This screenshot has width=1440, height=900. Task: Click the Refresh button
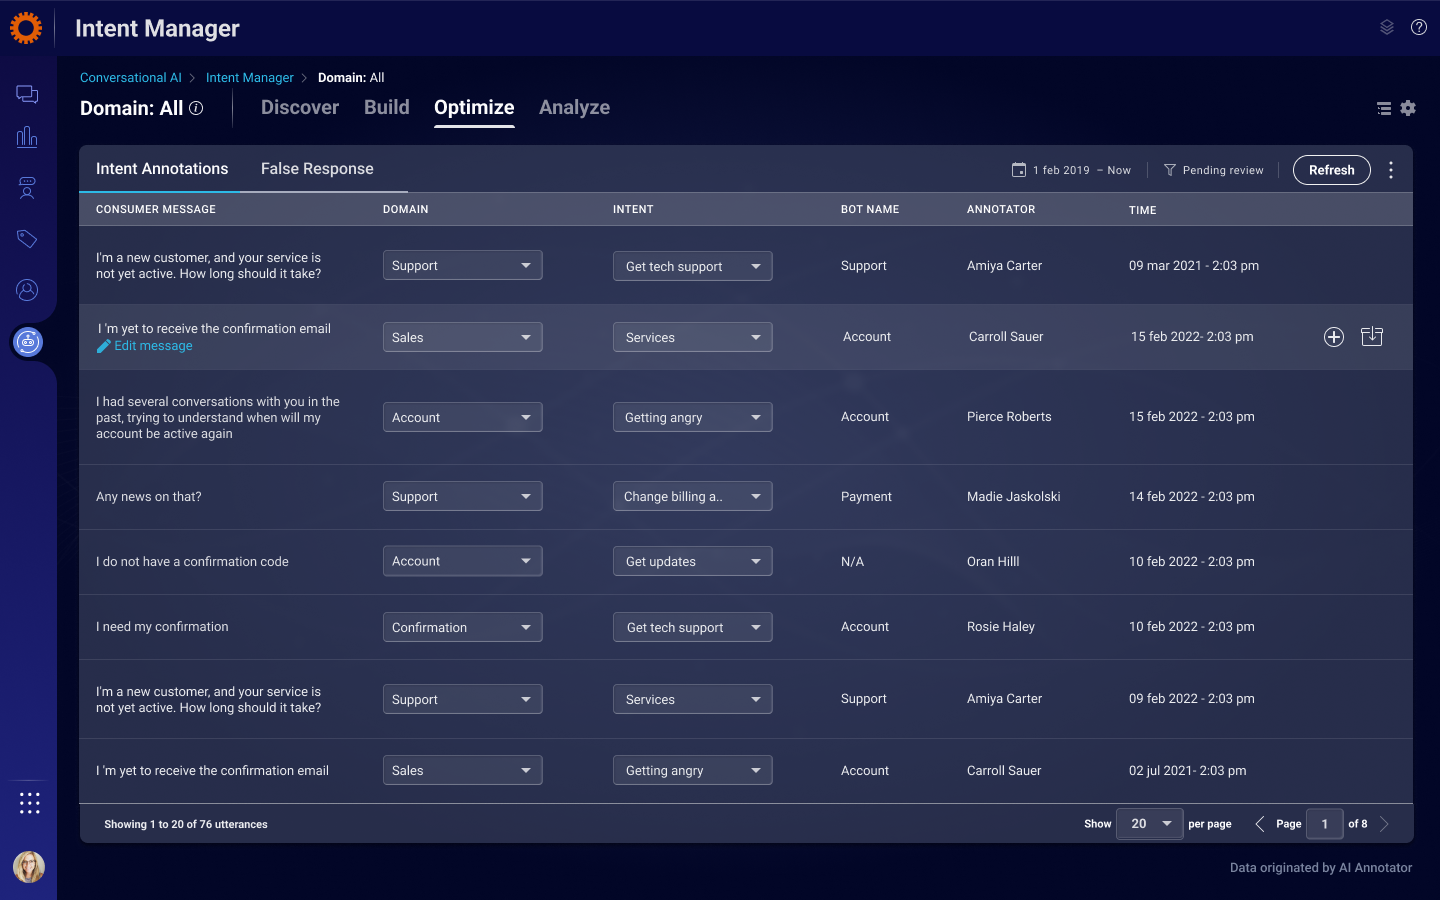[x=1332, y=170]
